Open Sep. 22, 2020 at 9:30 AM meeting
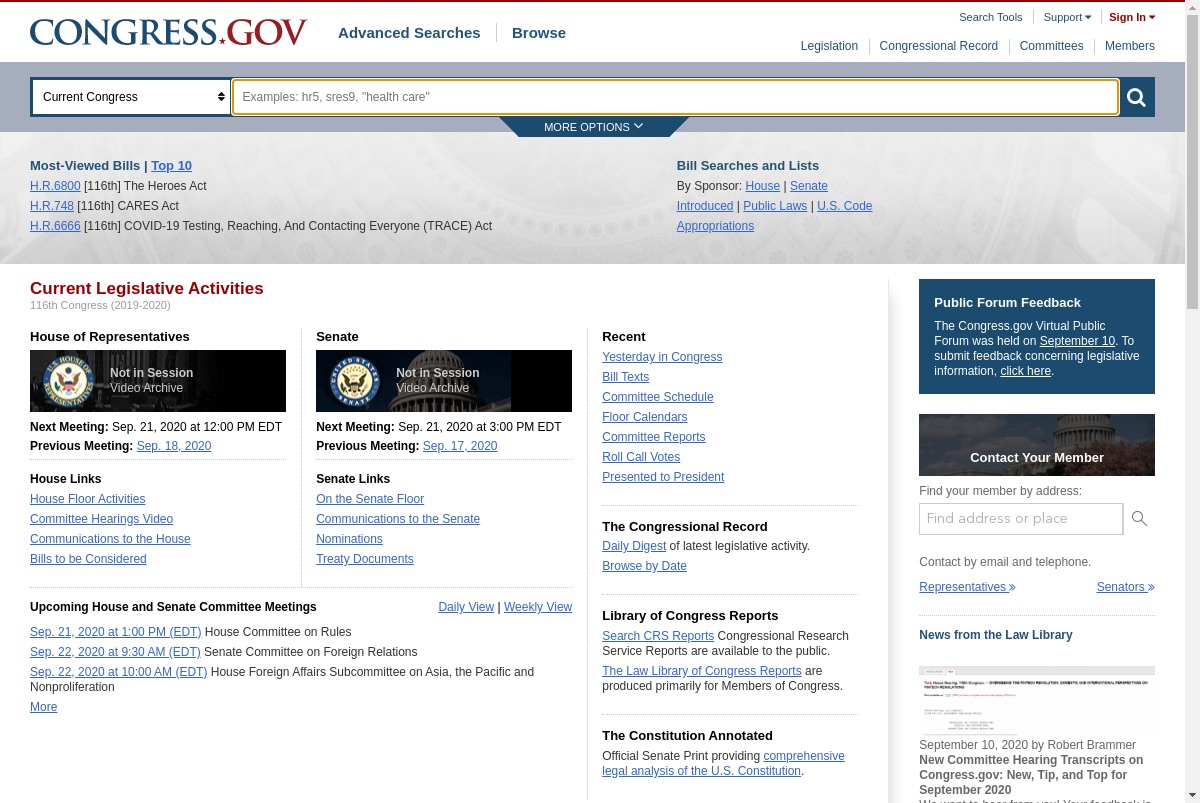Image resolution: width=1200 pixels, height=803 pixels. pos(115,652)
